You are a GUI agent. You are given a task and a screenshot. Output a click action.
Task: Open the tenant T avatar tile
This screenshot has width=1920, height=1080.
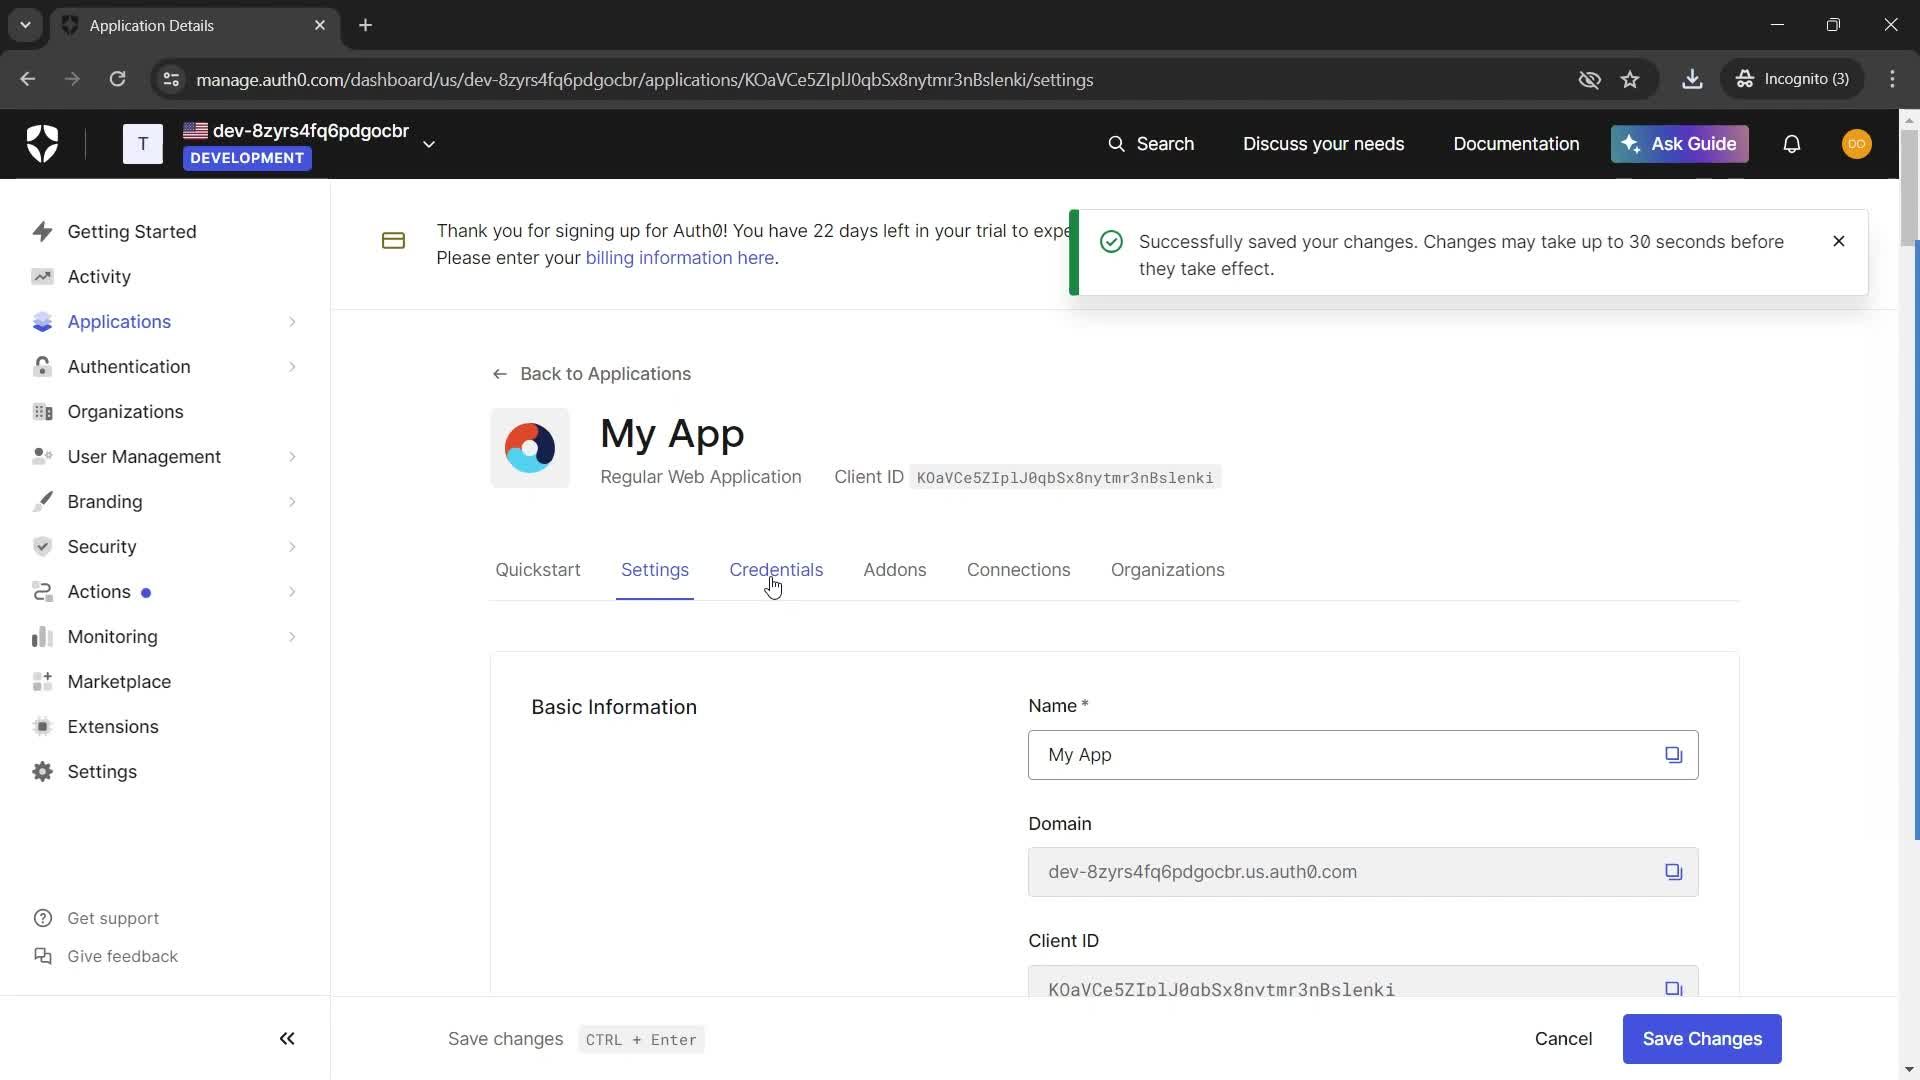click(143, 144)
